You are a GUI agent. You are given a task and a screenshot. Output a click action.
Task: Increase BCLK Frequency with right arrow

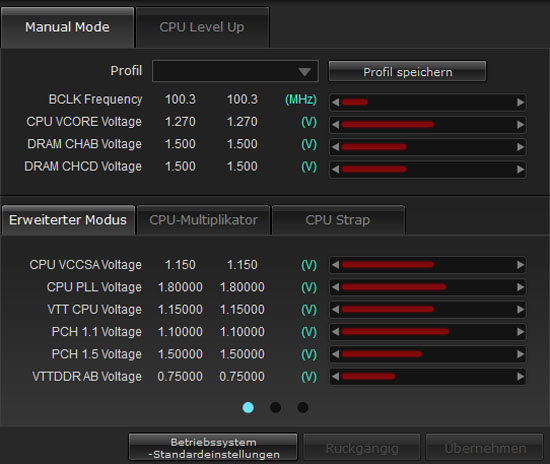[x=521, y=102]
